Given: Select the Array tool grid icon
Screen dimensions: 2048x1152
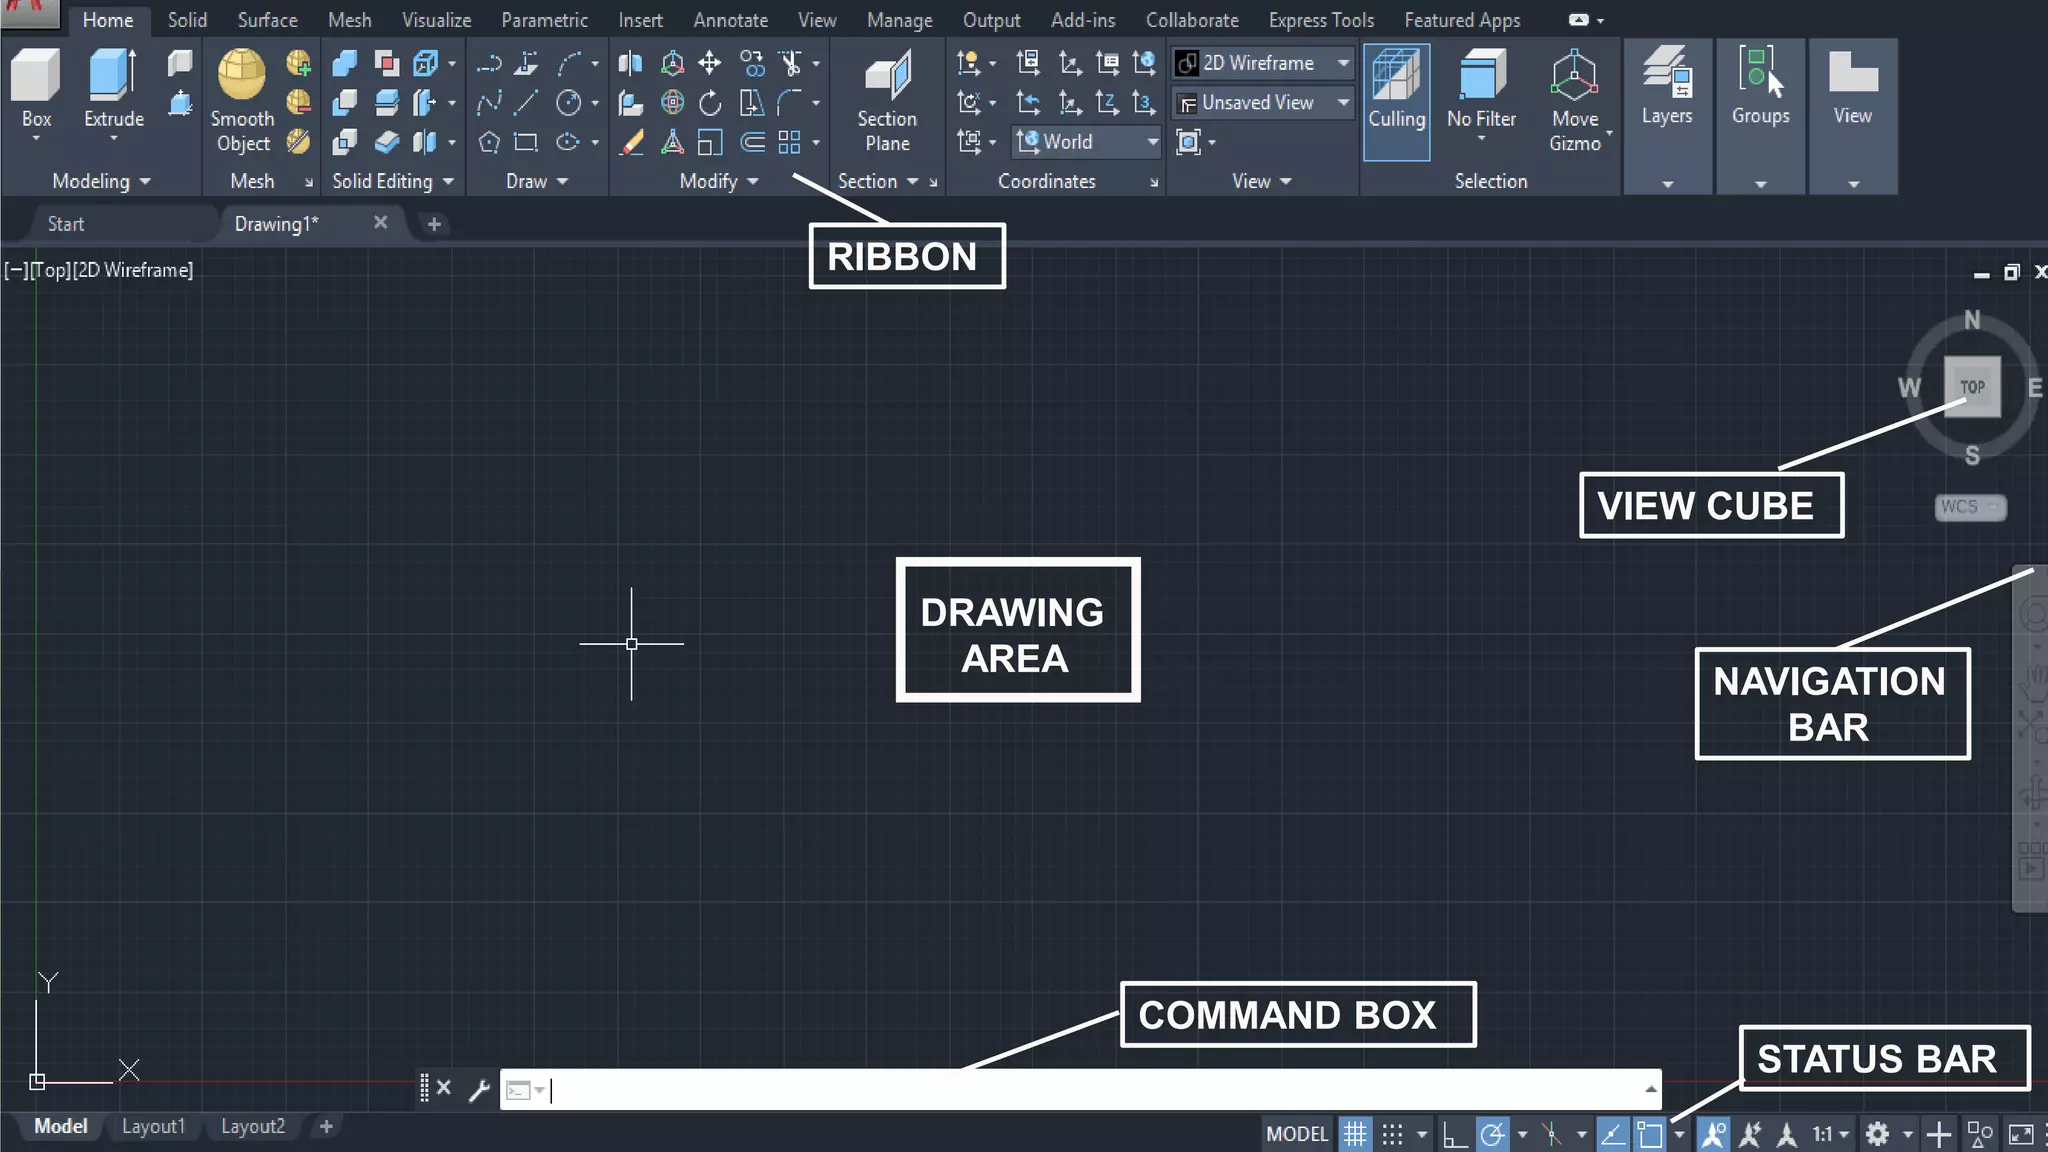Looking at the screenshot, I should point(789,142).
